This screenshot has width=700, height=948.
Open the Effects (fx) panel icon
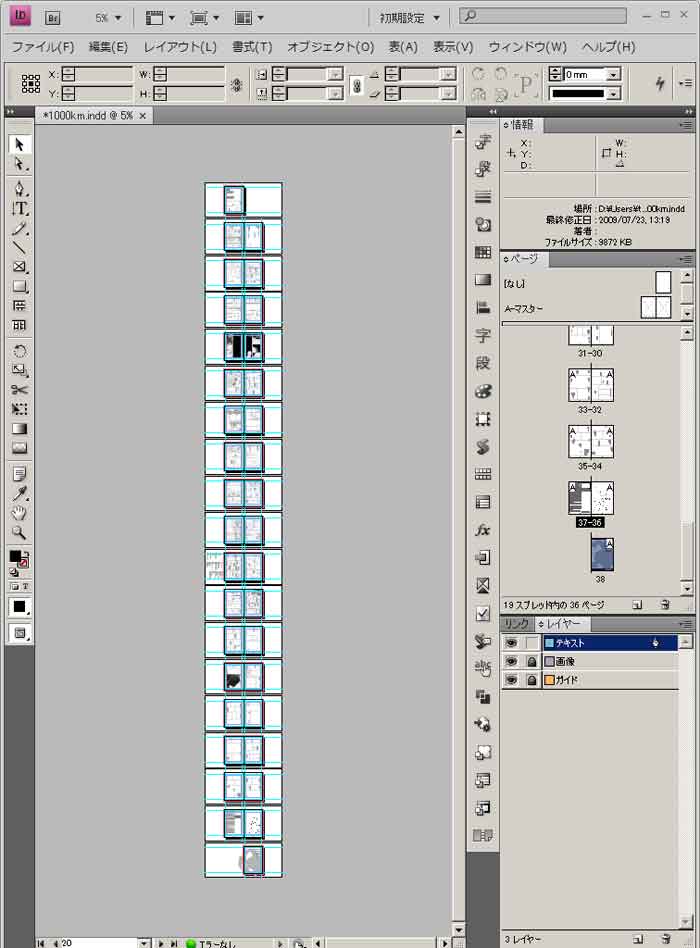click(483, 530)
